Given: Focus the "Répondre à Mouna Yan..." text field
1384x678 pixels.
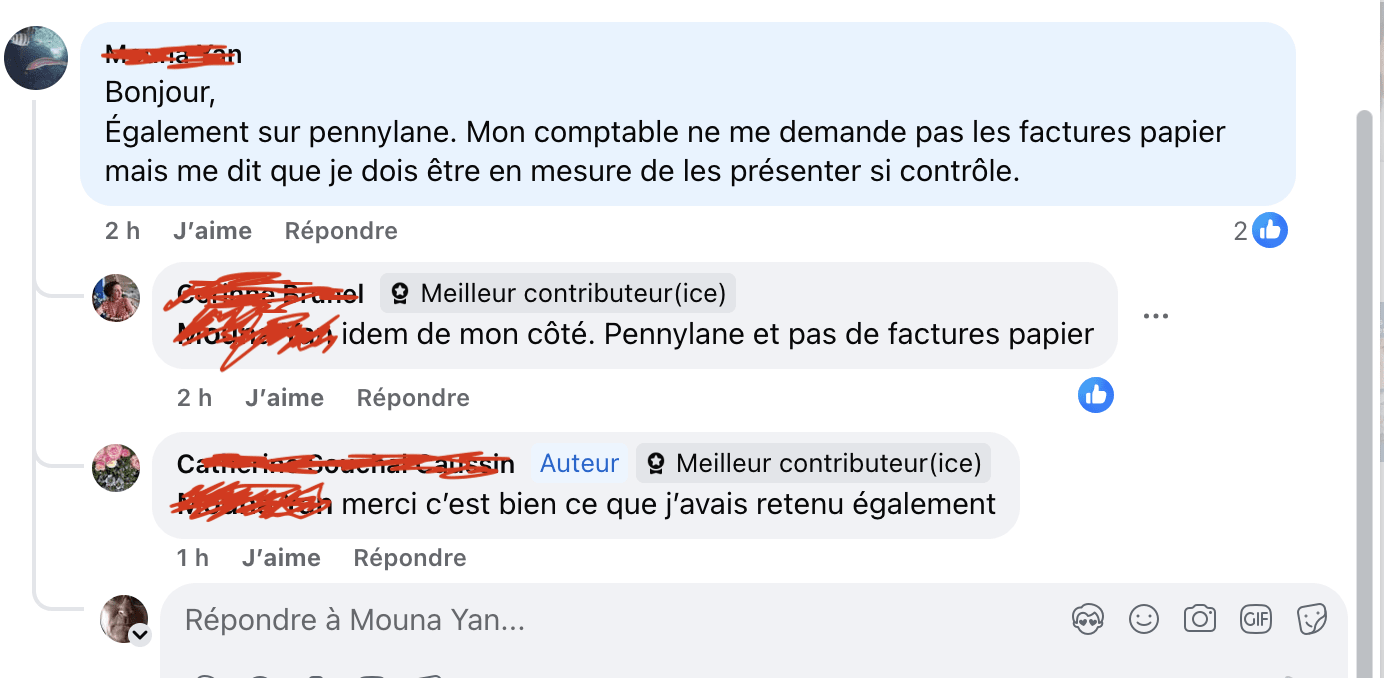Looking at the screenshot, I should 600,621.
